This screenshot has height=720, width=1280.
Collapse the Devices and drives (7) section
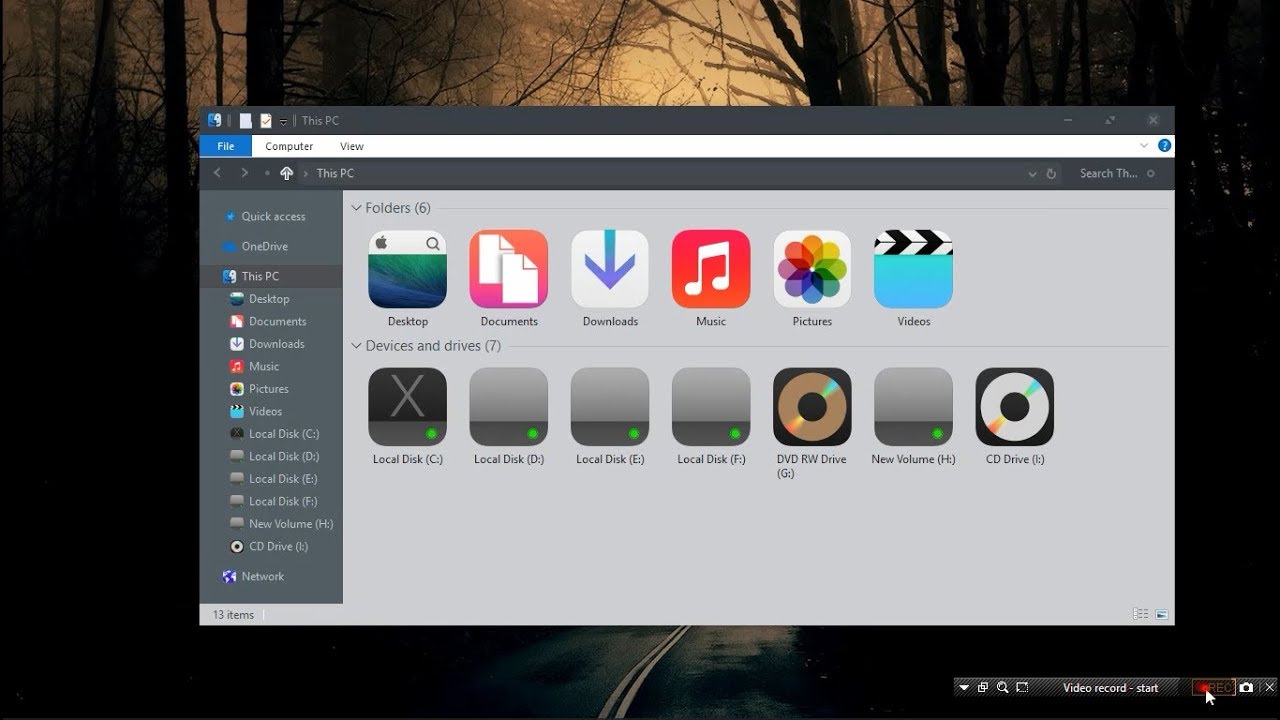click(x=356, y=345)
